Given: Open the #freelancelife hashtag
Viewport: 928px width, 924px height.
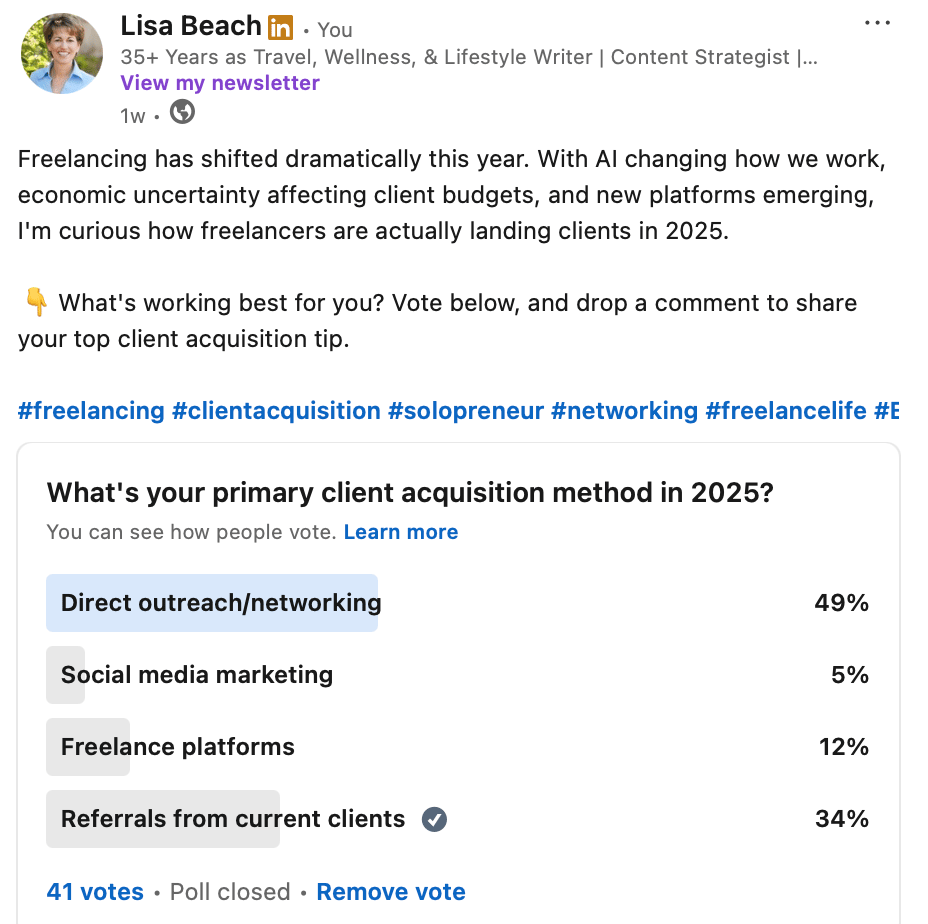Looking at the screenshot, I should 786,411.
